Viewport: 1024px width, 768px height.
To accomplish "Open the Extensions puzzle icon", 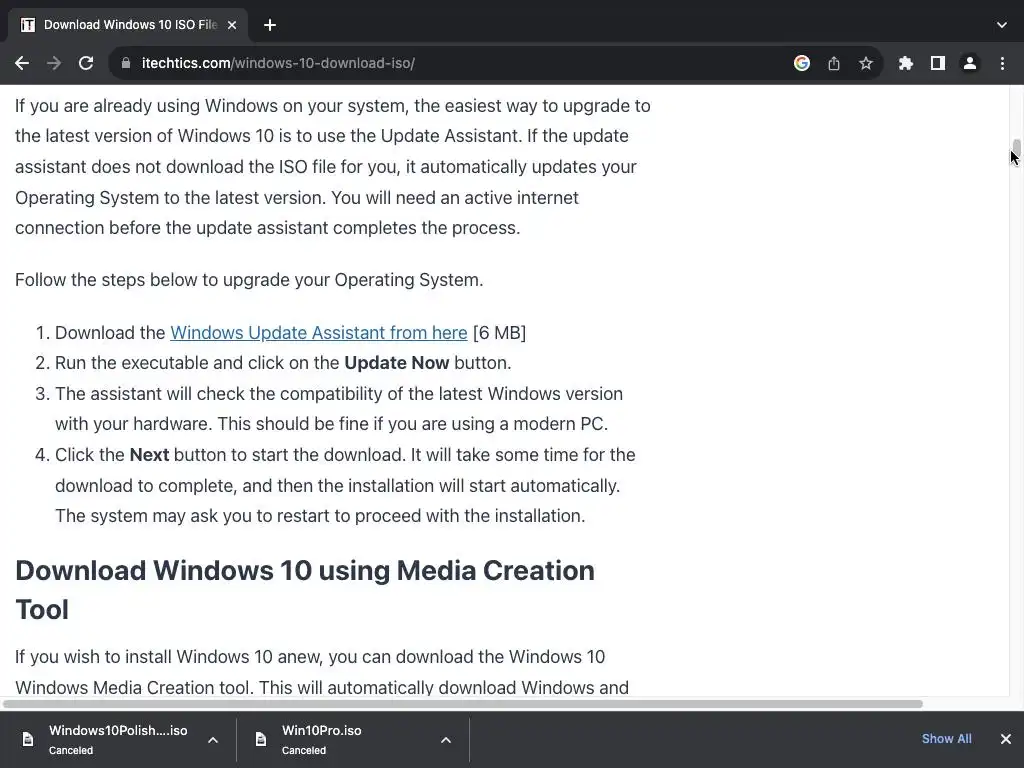I will point(905,63).
